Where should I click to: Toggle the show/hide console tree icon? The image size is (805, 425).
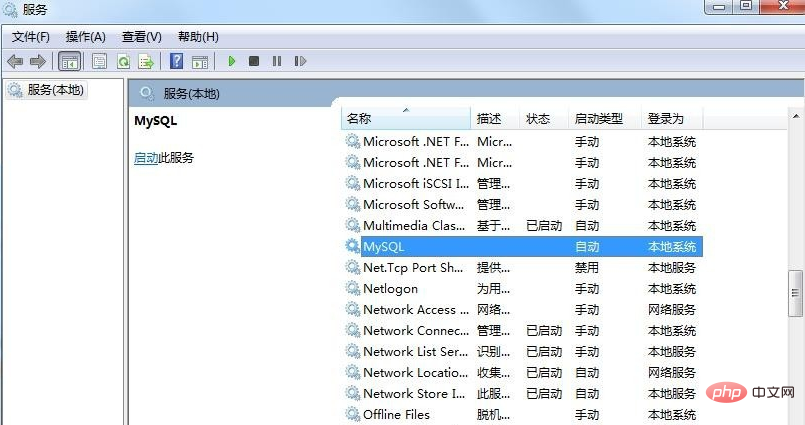(70, 62)
